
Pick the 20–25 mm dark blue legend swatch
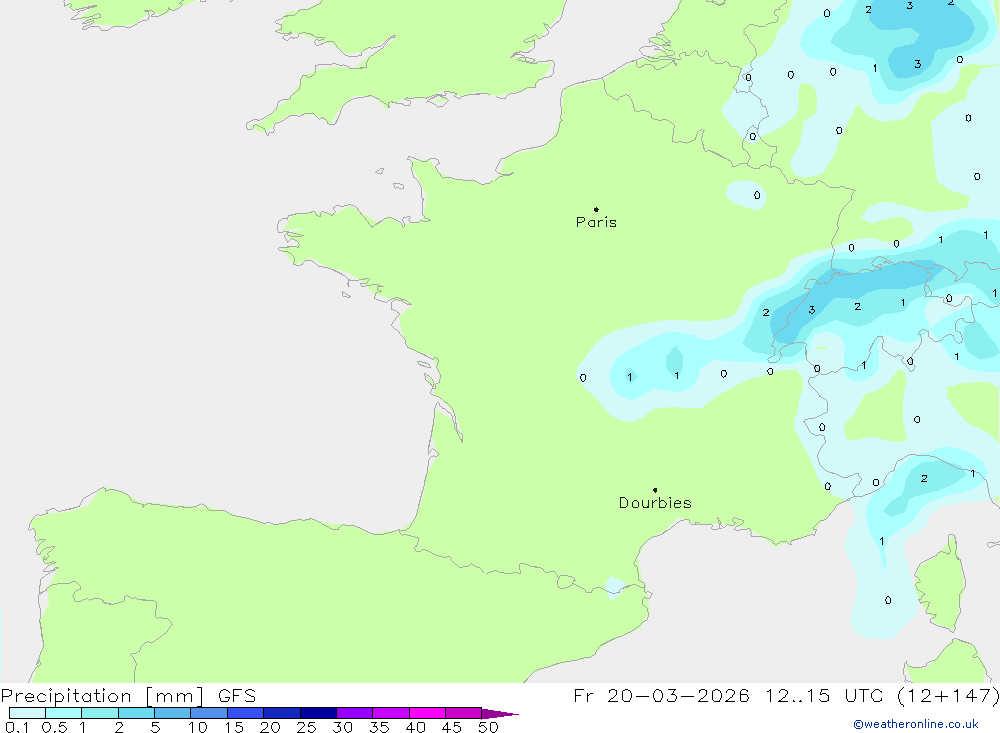click(282, 713)
